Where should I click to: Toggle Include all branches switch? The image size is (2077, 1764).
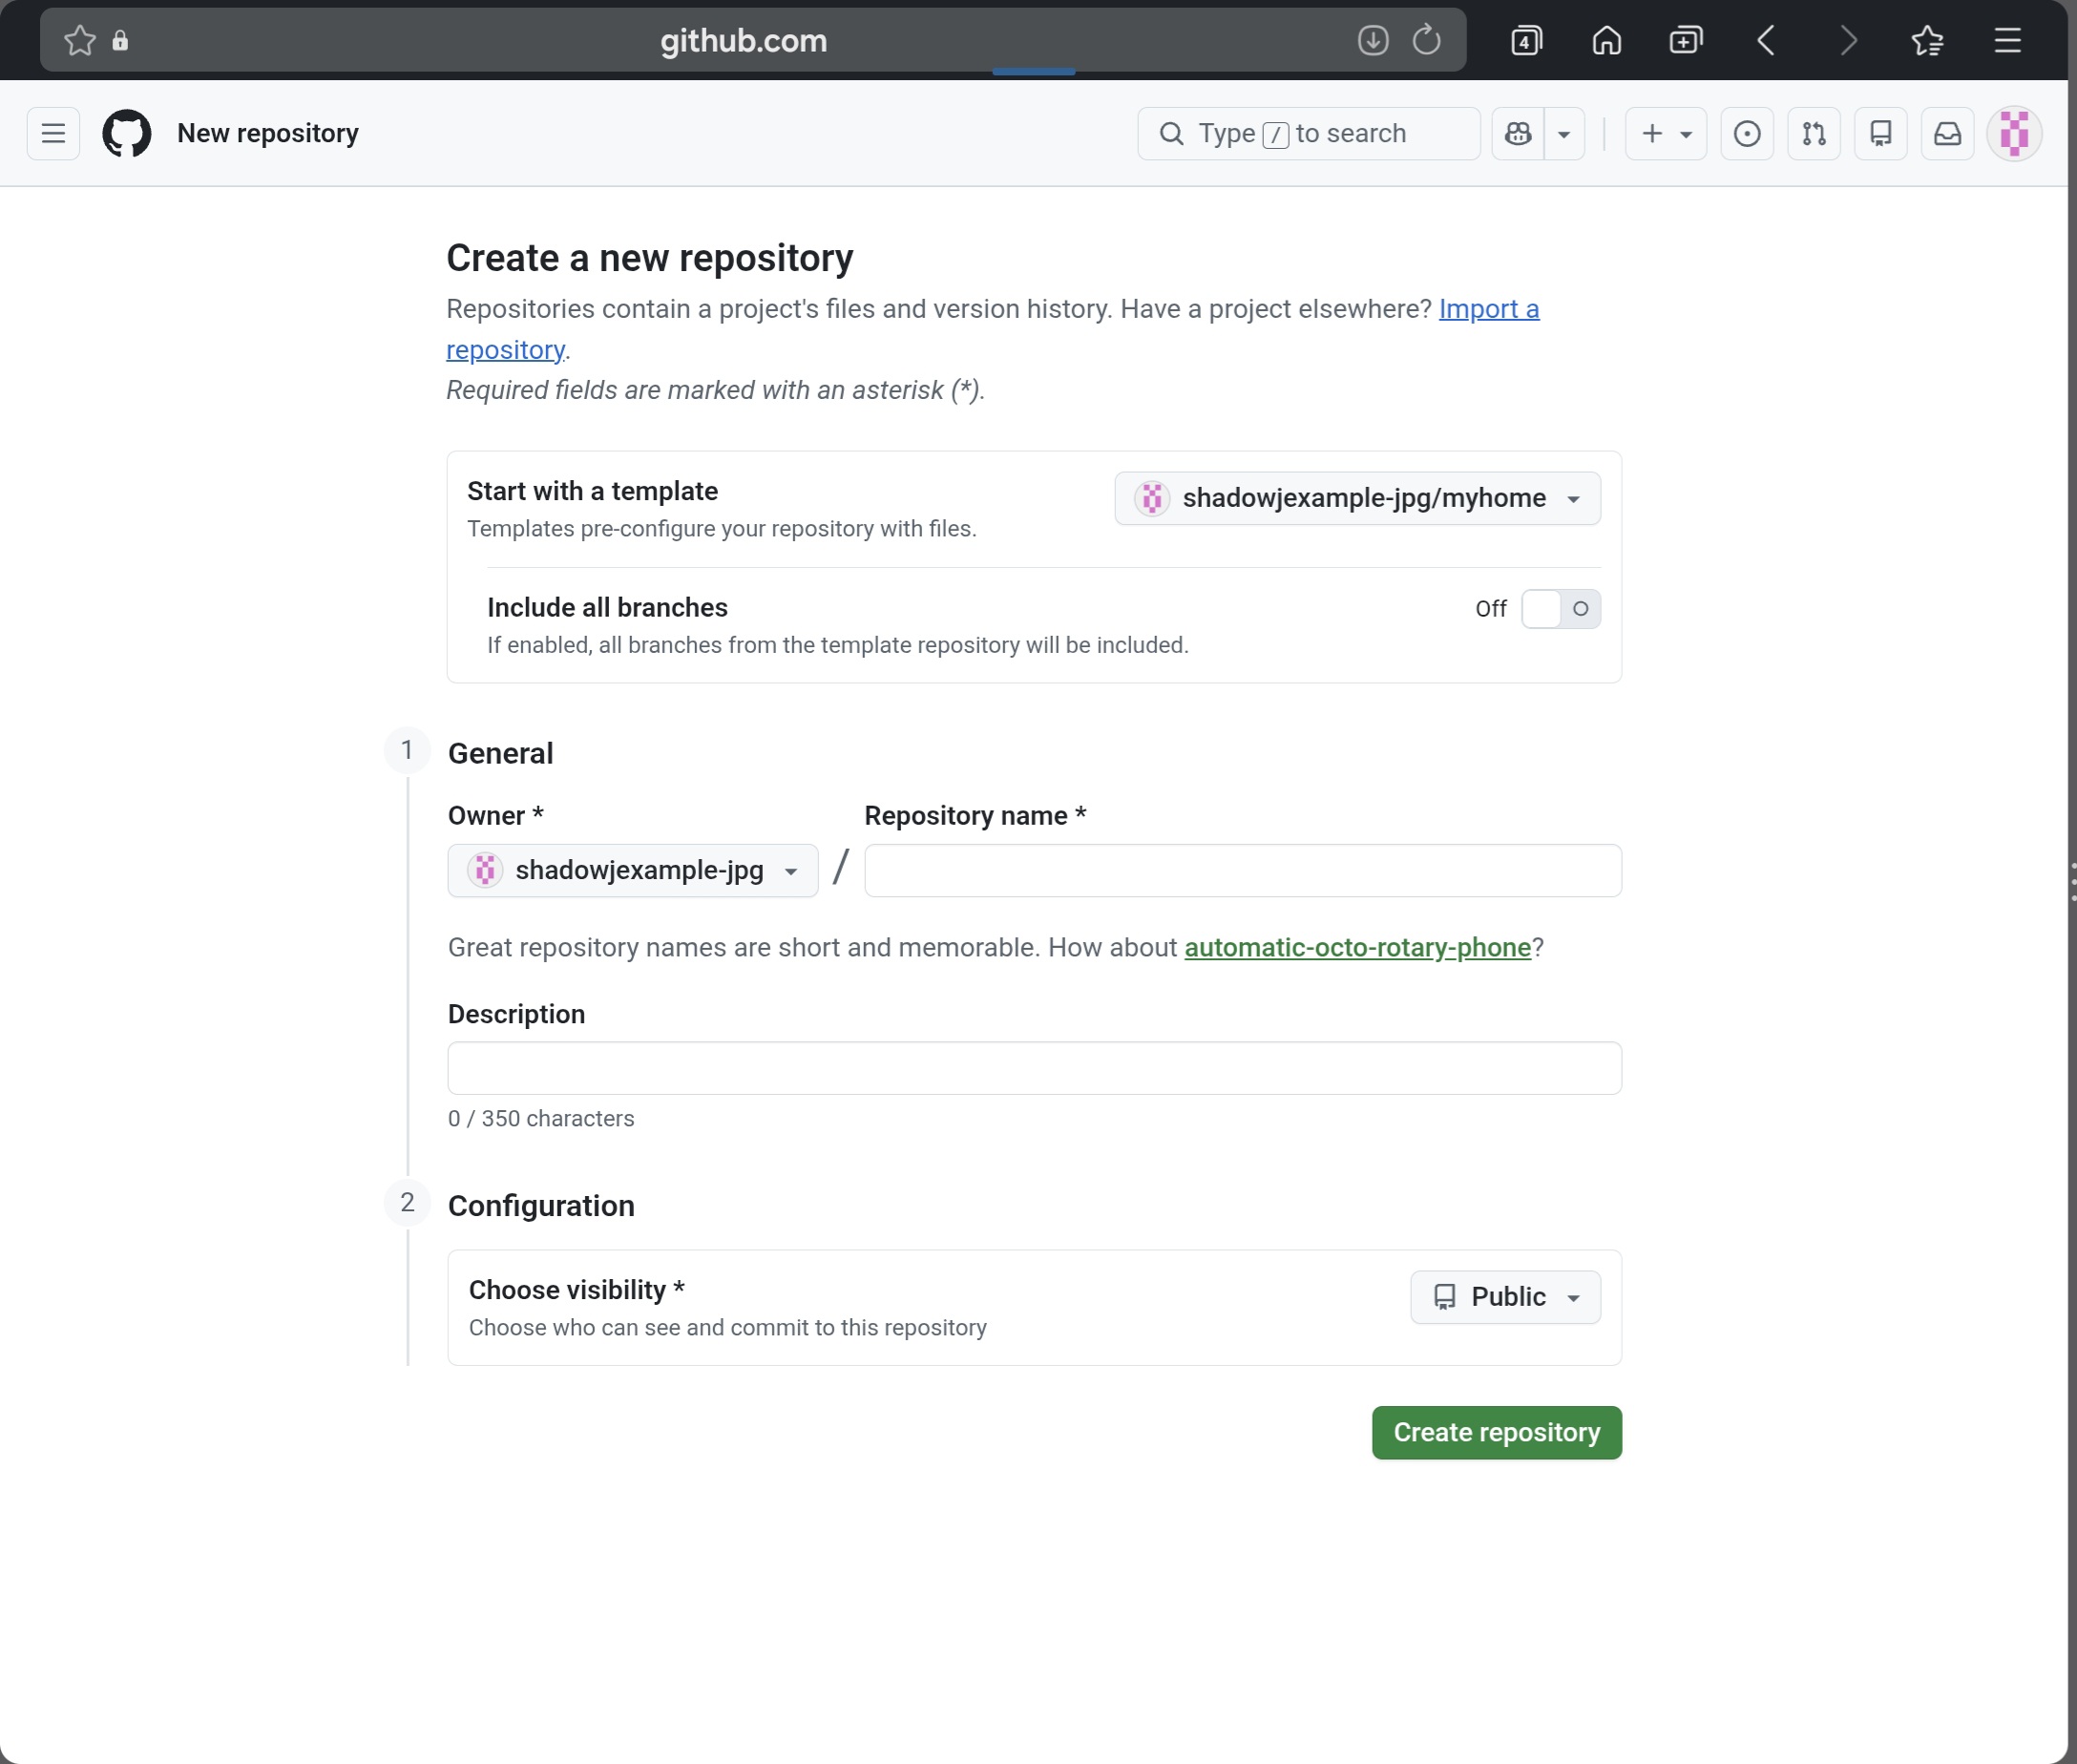[1560, 608]
